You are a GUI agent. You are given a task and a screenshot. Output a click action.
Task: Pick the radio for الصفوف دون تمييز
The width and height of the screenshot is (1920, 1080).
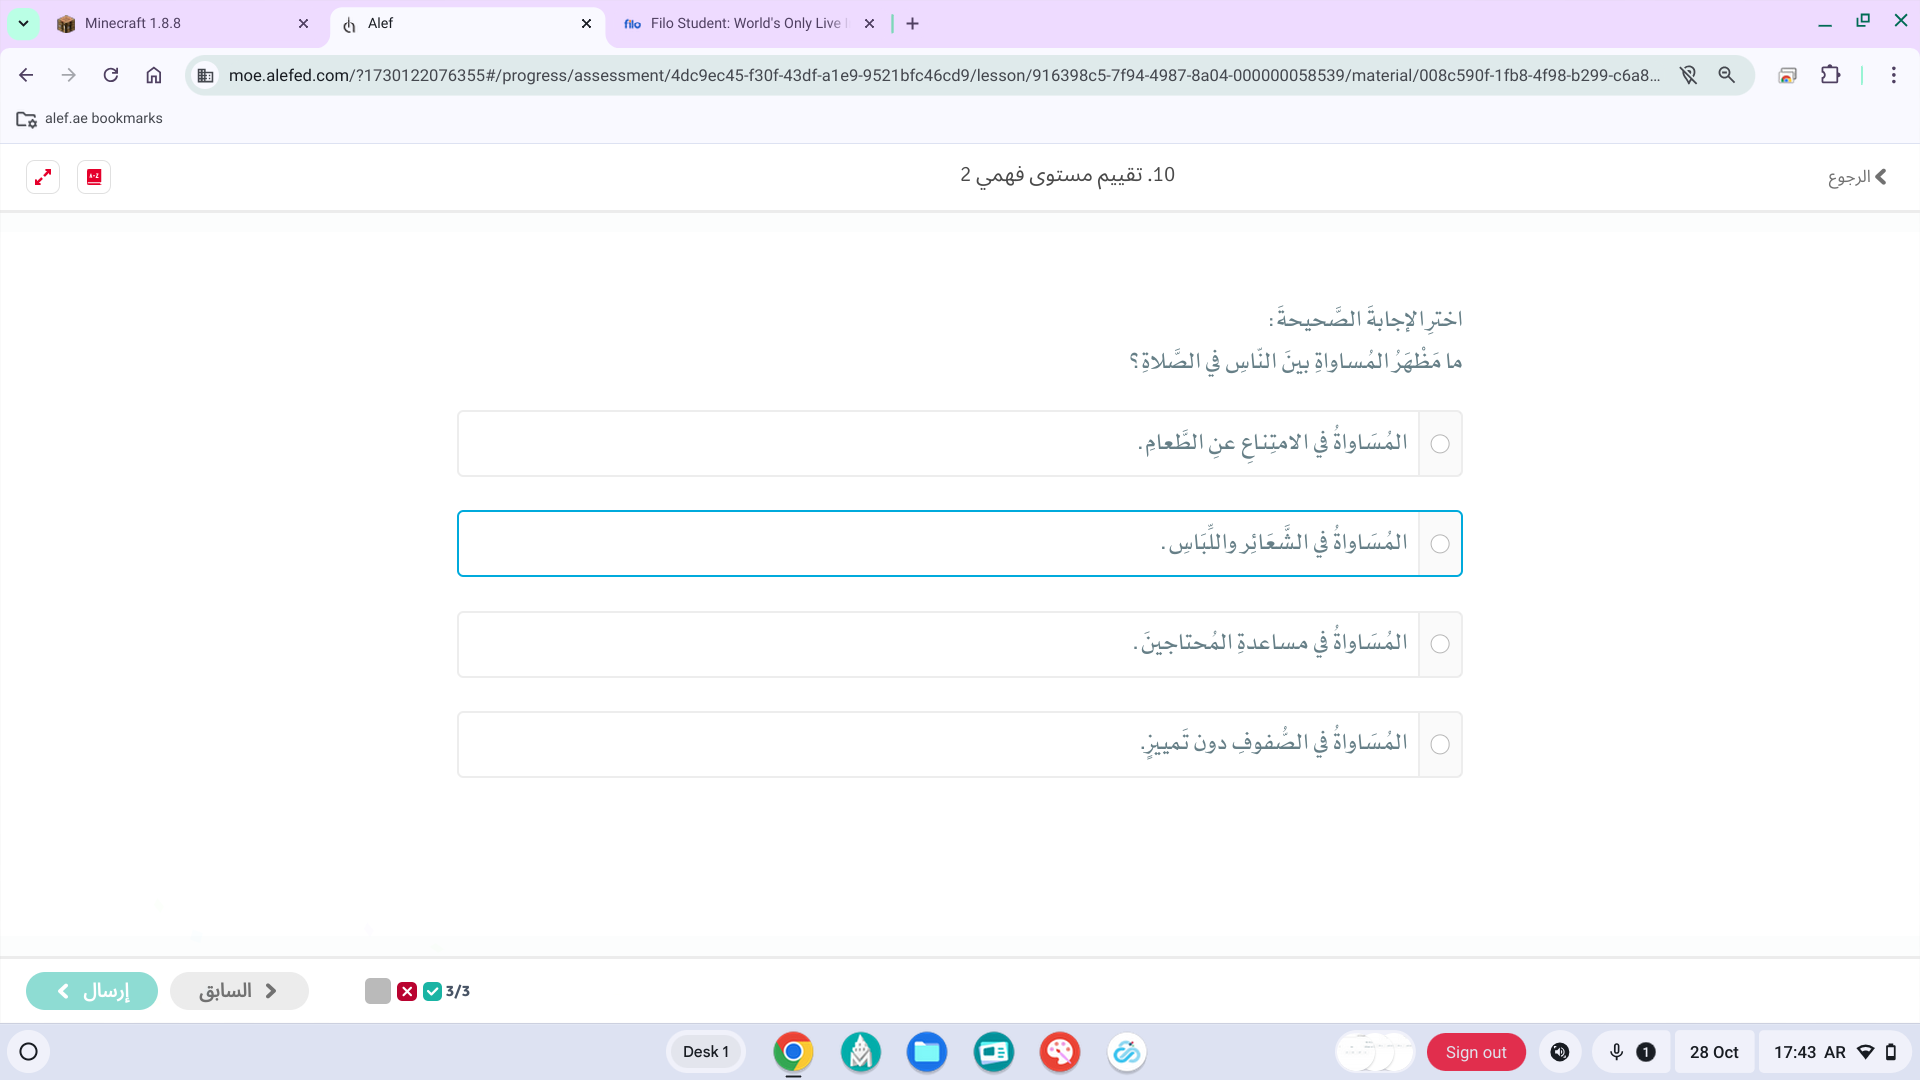tap(1440, 744)
